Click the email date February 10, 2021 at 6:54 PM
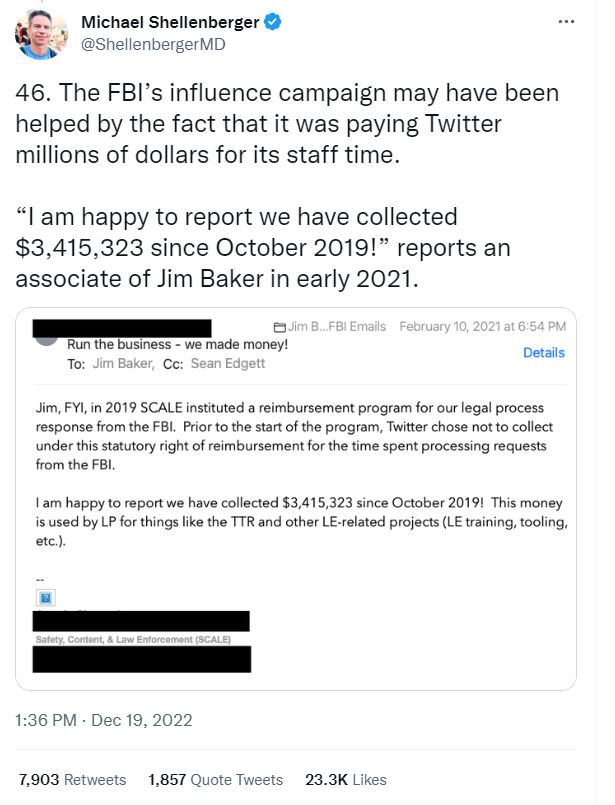The image size is (615, 805). (482, 327)
